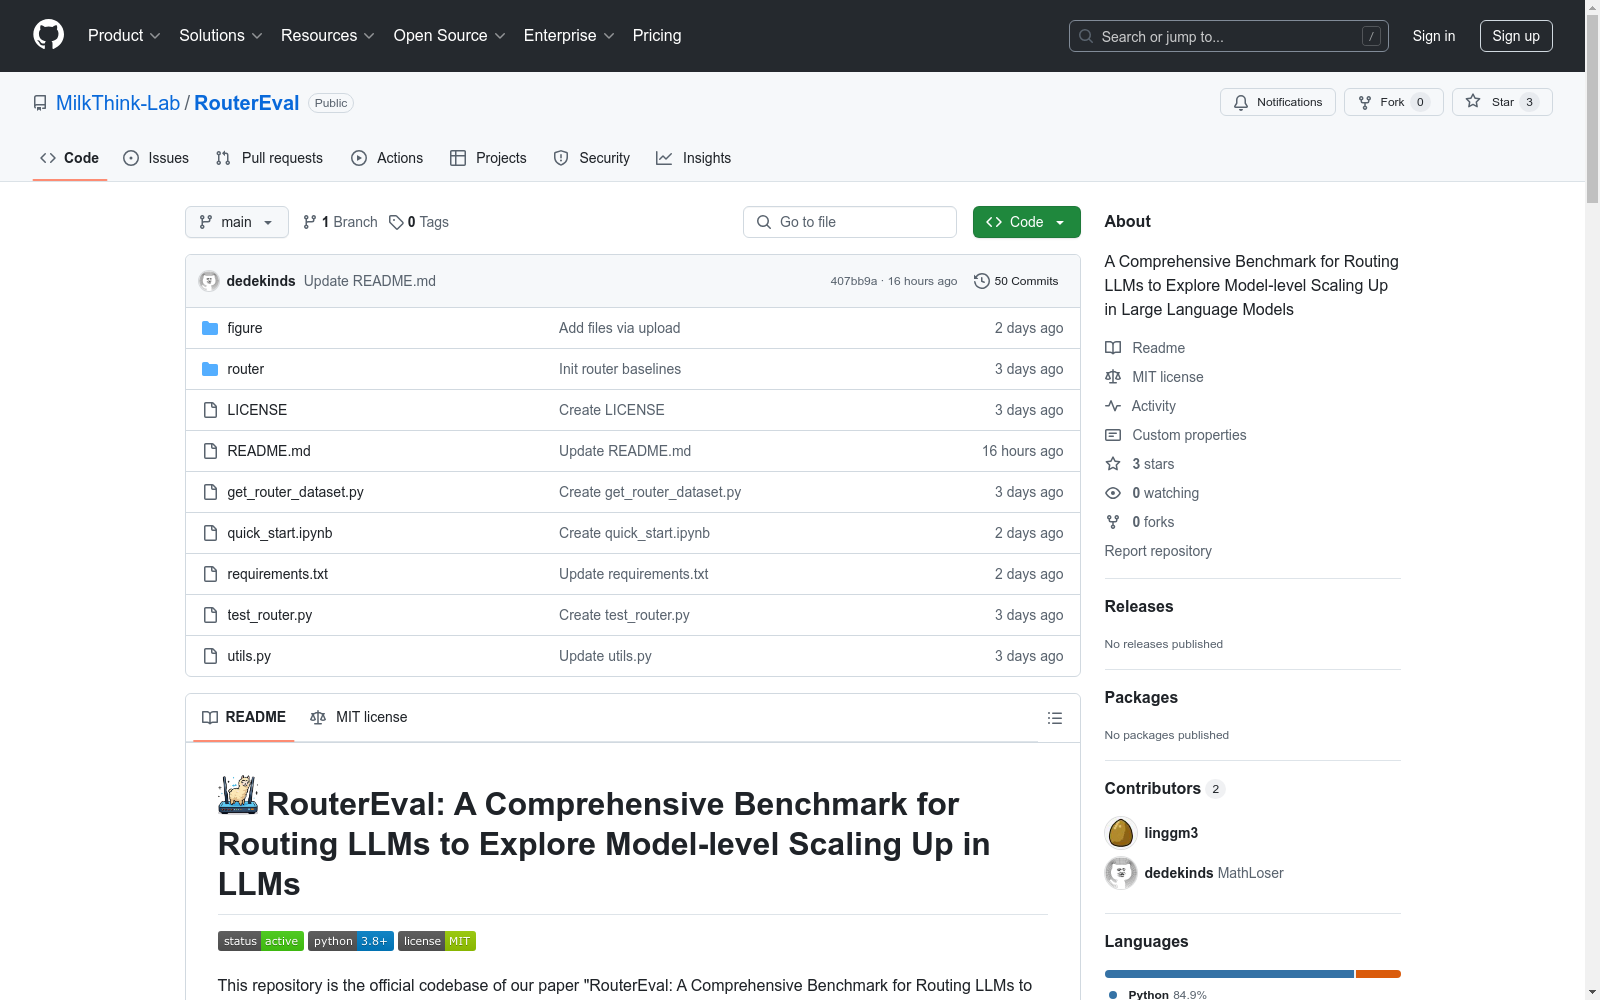1600x1000 pixels.
Task: Open the main branch selector dropdown
Action: 237,222
